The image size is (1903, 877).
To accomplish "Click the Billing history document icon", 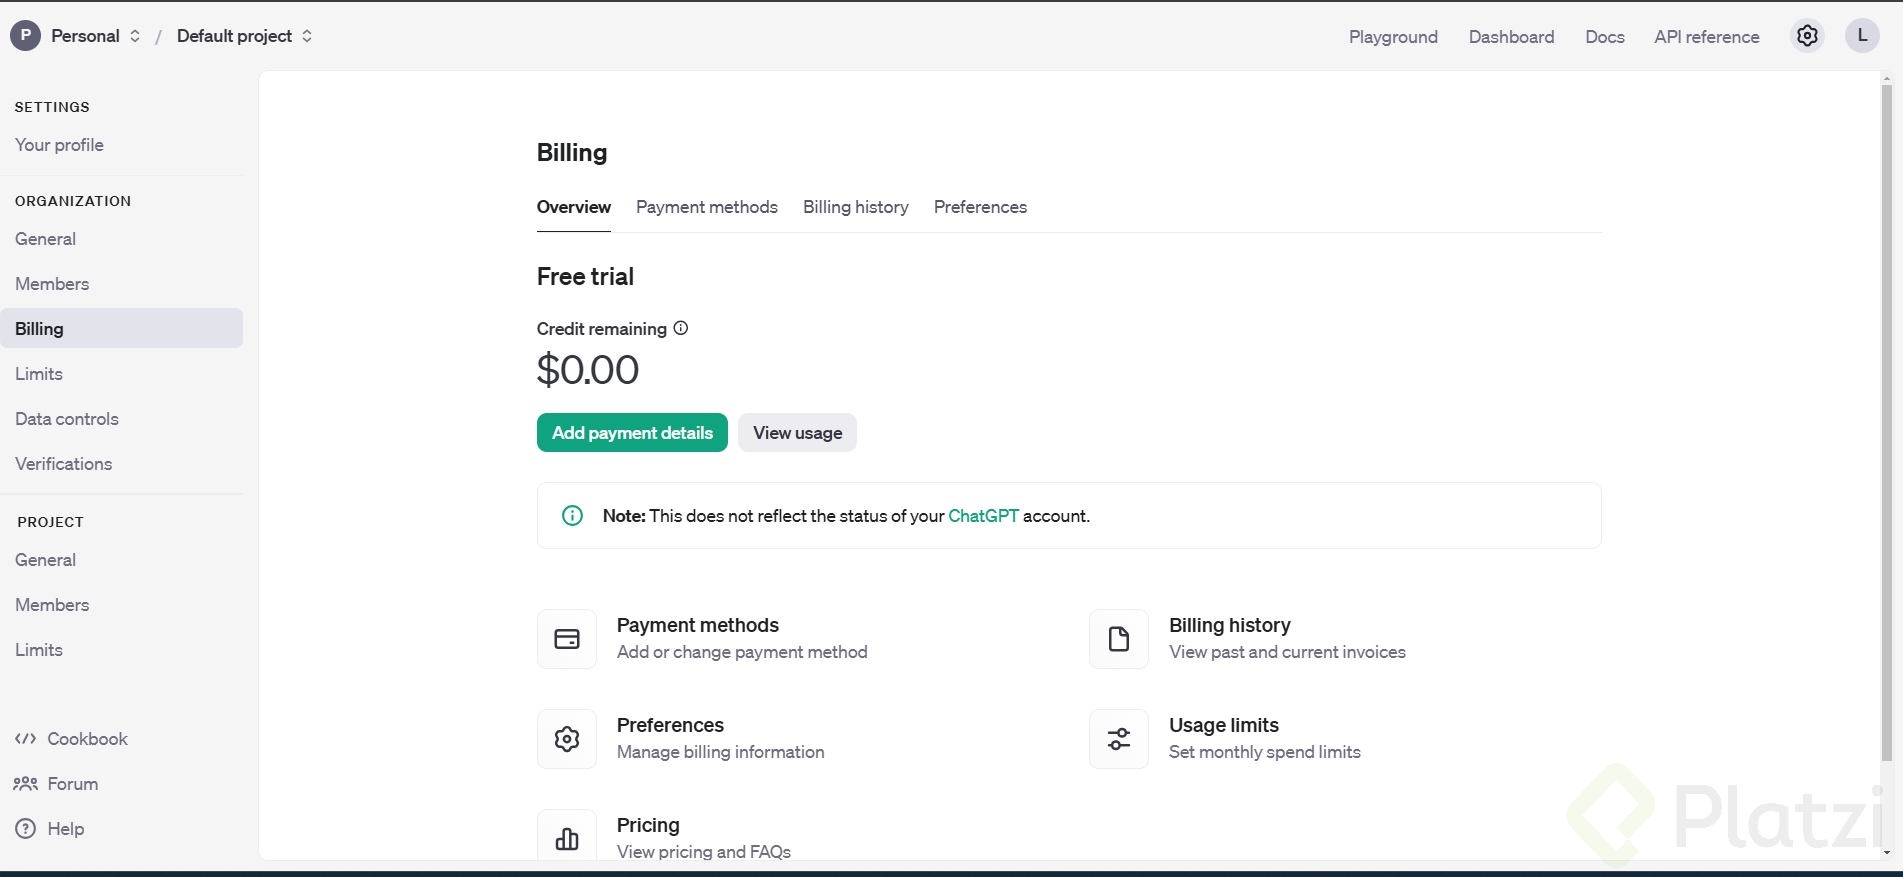I will (1119, 639).
